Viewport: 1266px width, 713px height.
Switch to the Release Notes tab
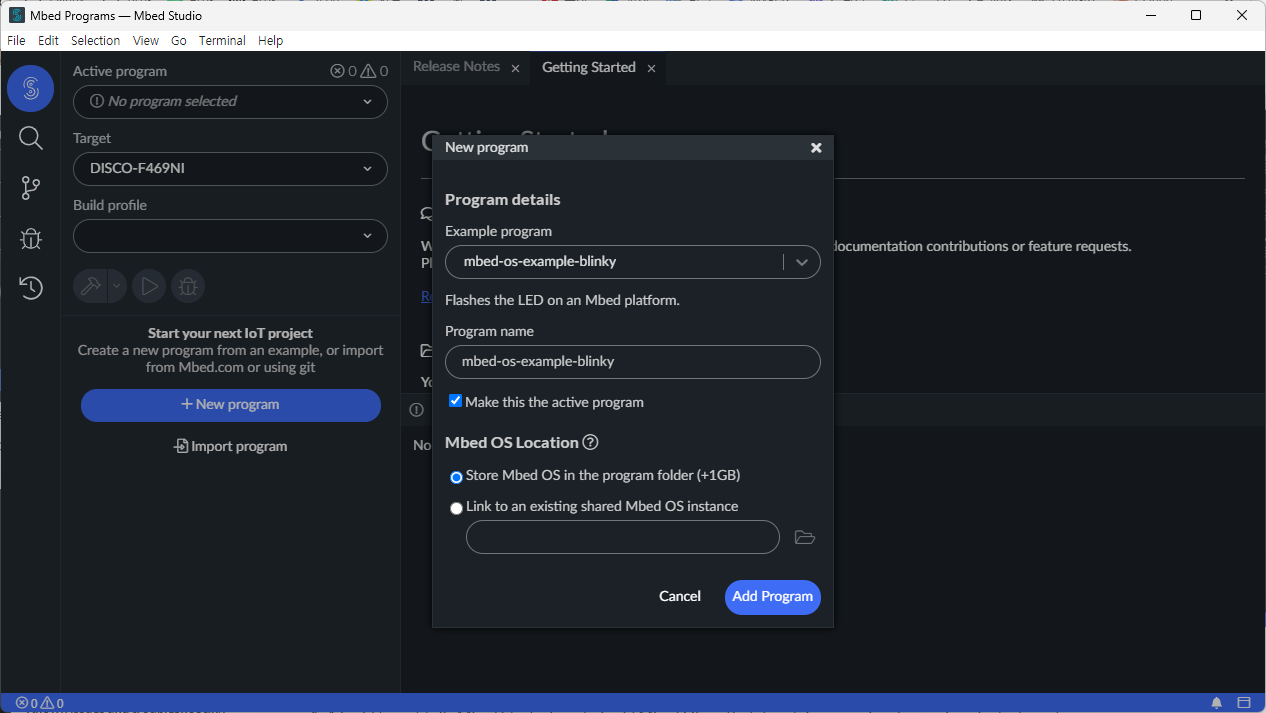456,67
